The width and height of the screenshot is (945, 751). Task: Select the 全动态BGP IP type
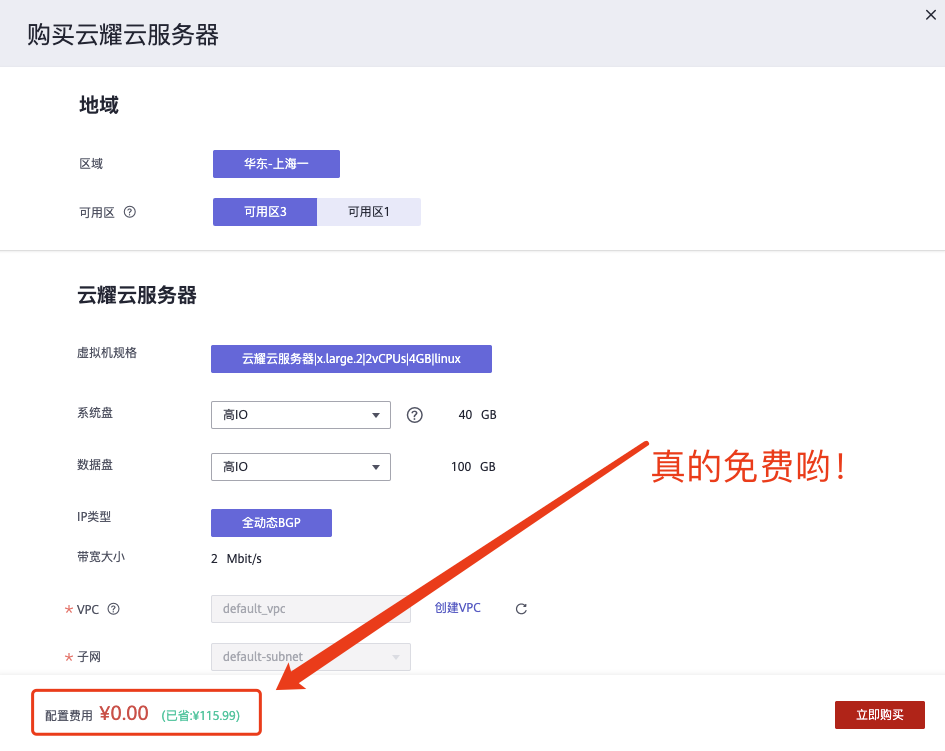point(271,523)
